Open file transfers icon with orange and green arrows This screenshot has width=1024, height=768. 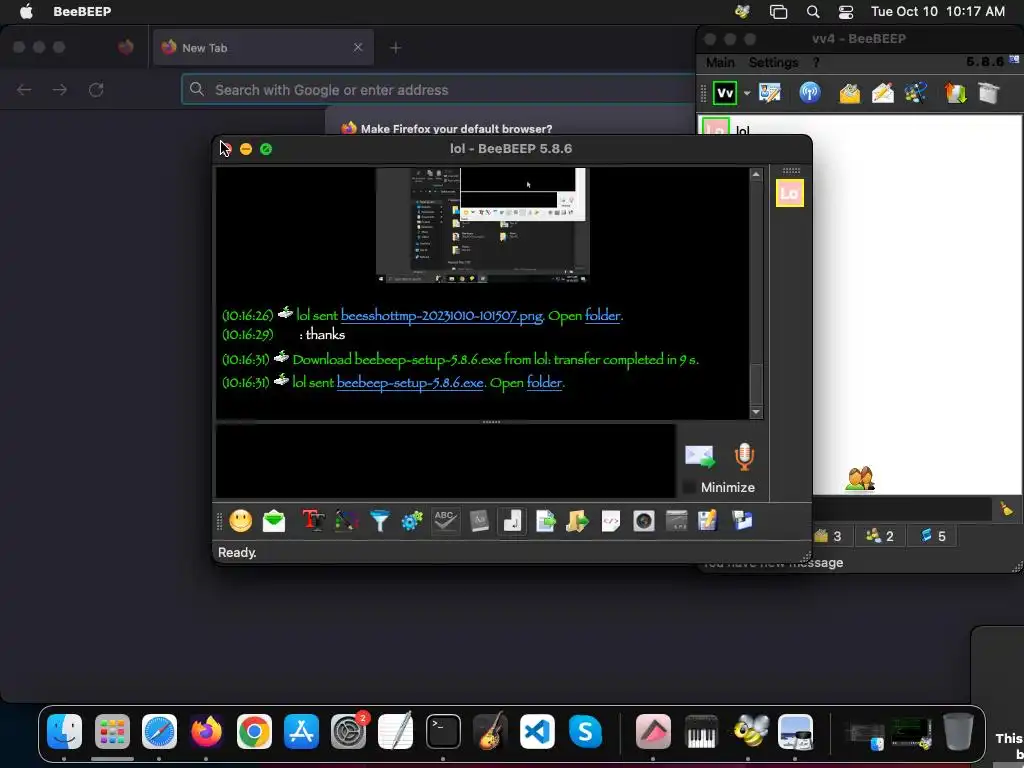pos(955,93)
